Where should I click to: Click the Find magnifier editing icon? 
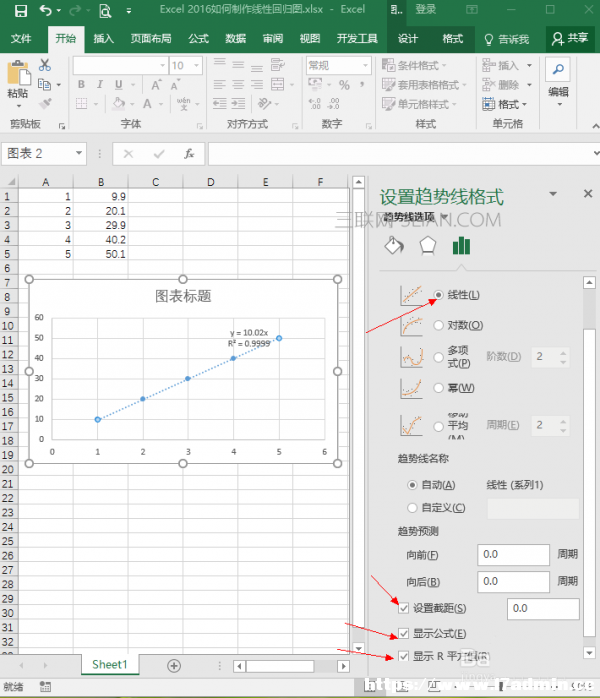[558, 69]
